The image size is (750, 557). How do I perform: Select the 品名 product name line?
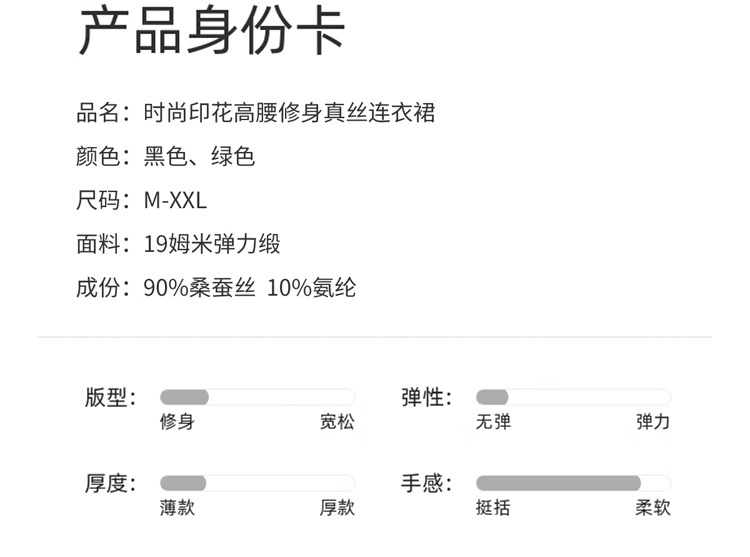click(x=256, y=113)
